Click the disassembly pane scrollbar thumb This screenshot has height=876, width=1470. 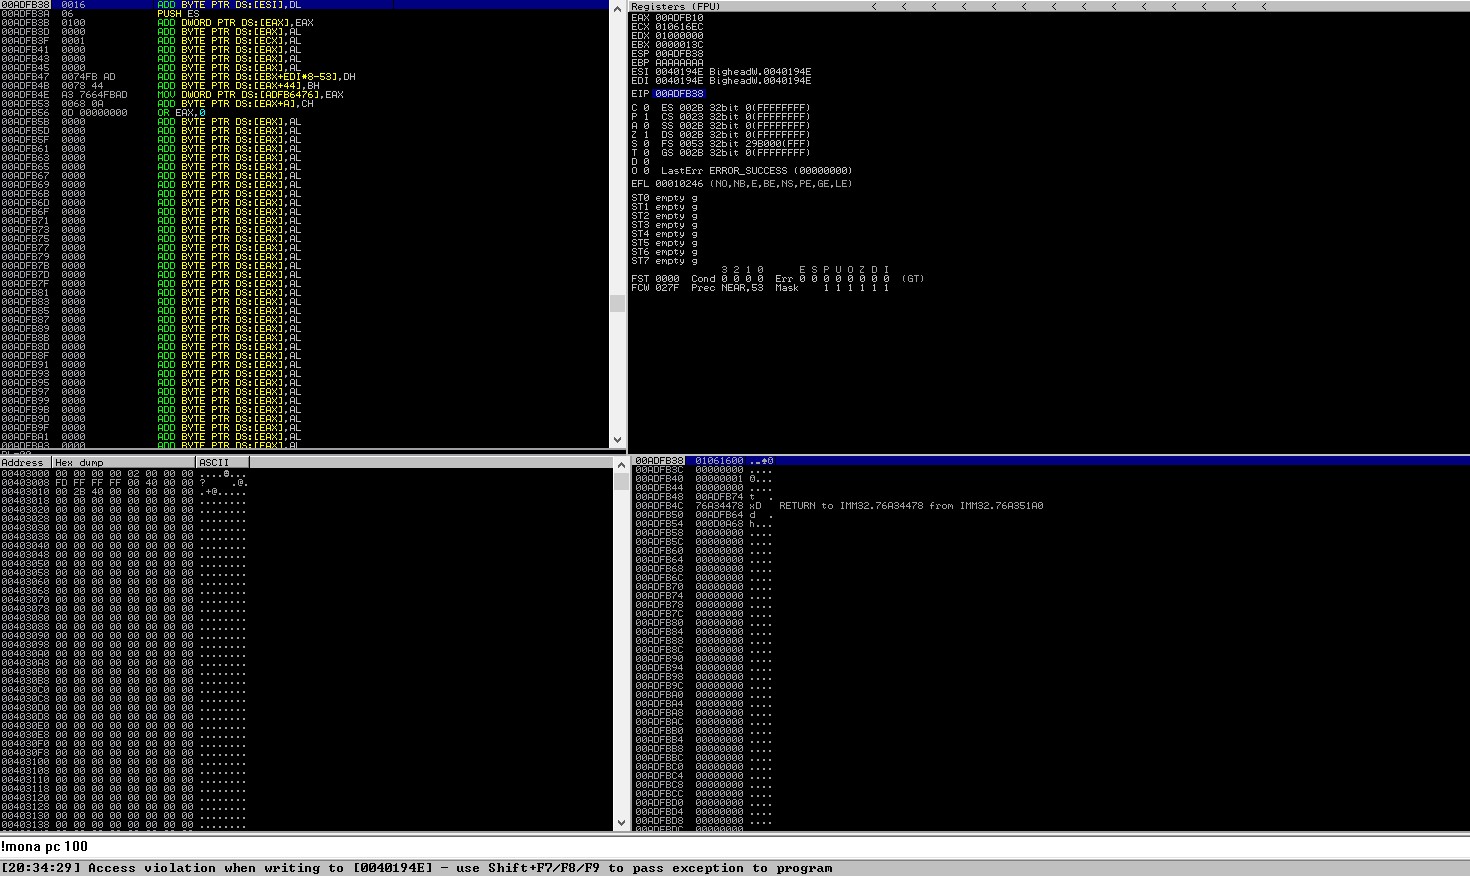tap(617, 304)
